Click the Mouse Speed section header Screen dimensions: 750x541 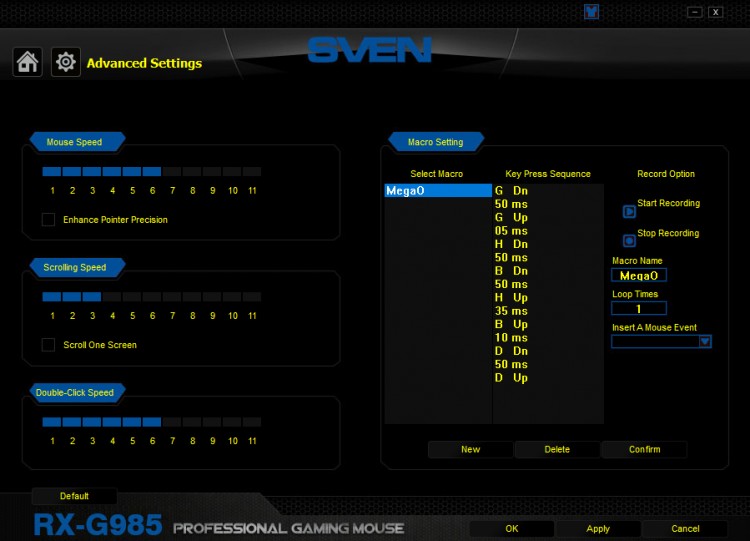pyautogui.click(x=77, y=142)
